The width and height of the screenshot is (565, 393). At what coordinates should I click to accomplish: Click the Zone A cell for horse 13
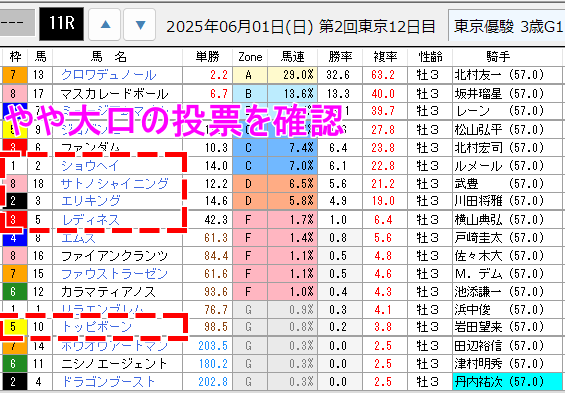click(250, 75)
